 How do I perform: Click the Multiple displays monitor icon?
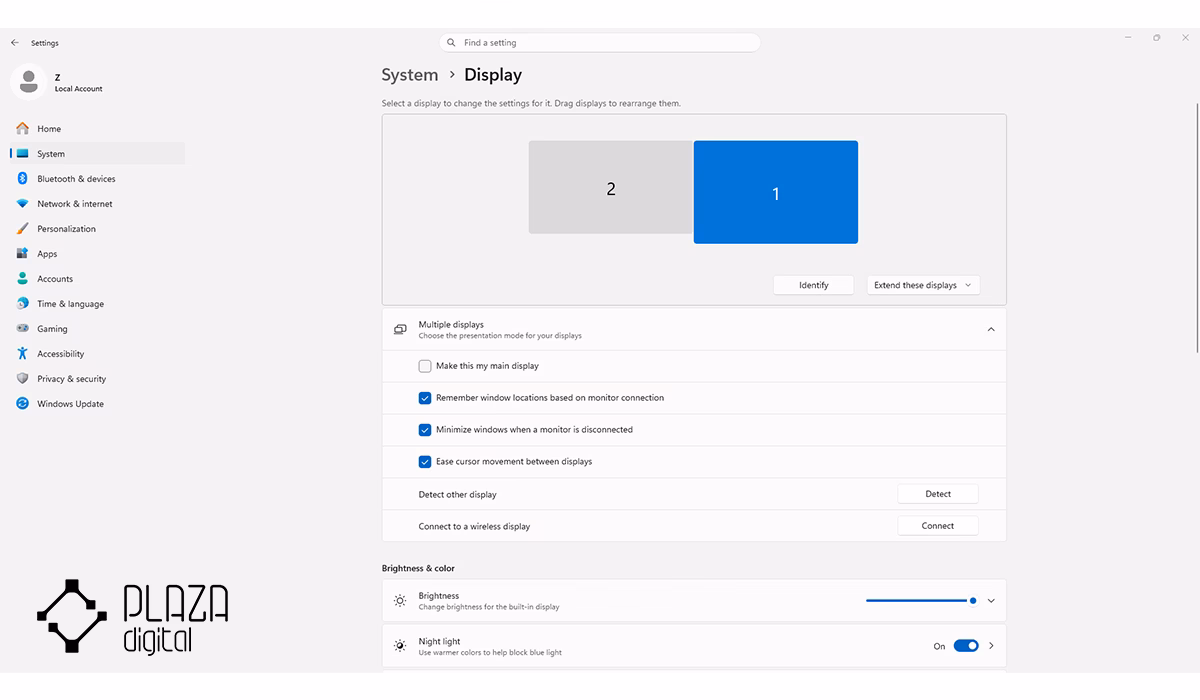[400, 329]
